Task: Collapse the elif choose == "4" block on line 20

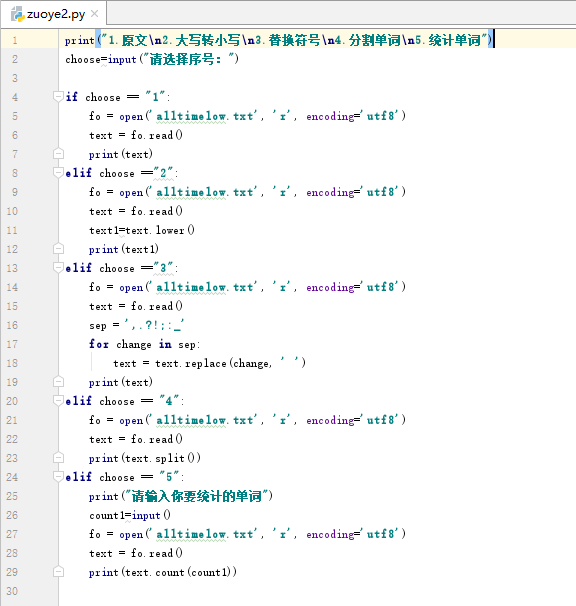Action: tap(58, 400)
